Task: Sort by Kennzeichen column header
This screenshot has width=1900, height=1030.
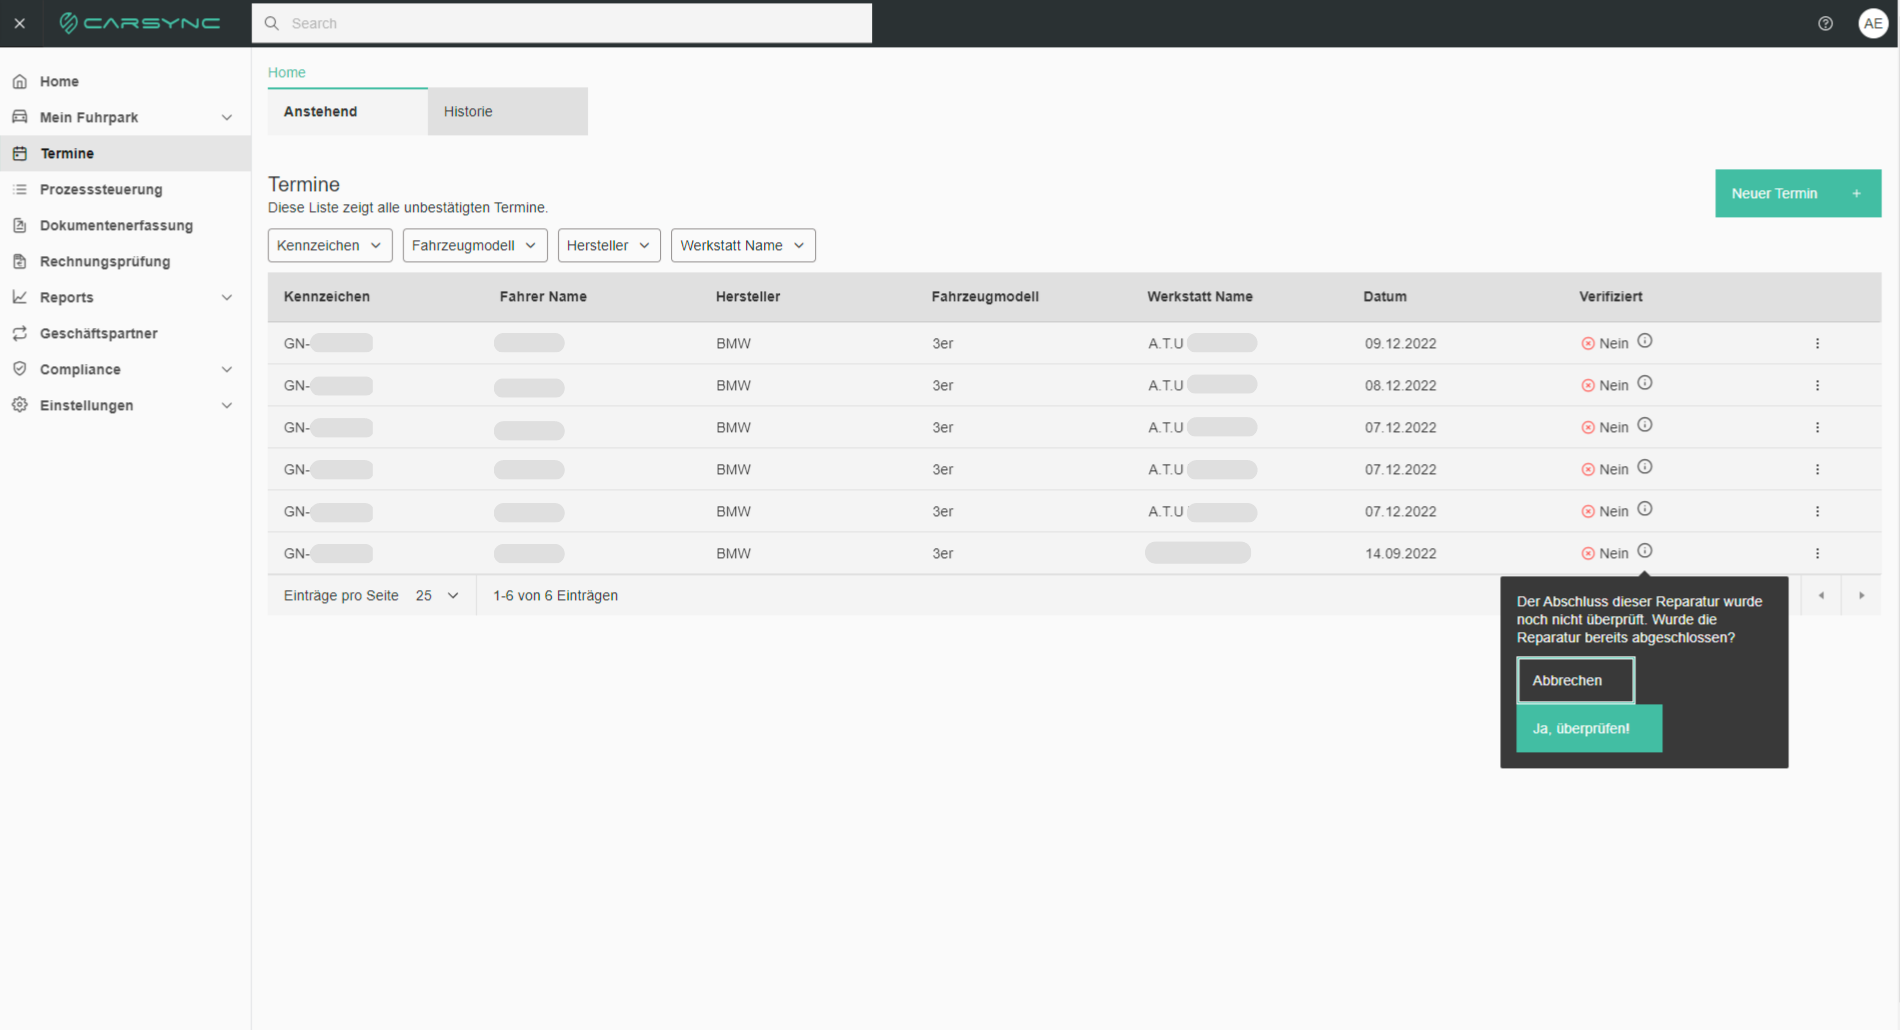Action: (x=327, y=296)
